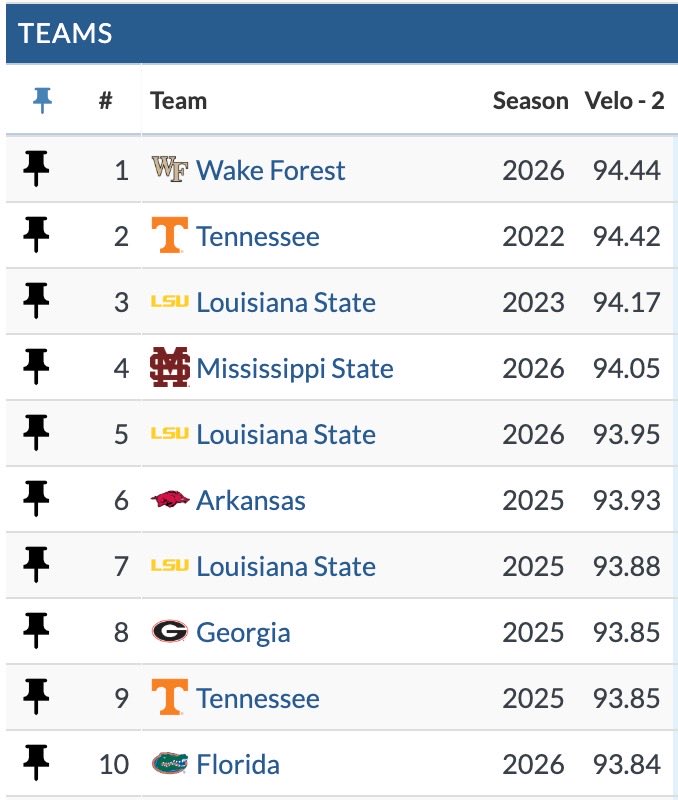This screenshot has height=800, width=678.
Task: Sort by the # rank column
Action: click(106, 100)
